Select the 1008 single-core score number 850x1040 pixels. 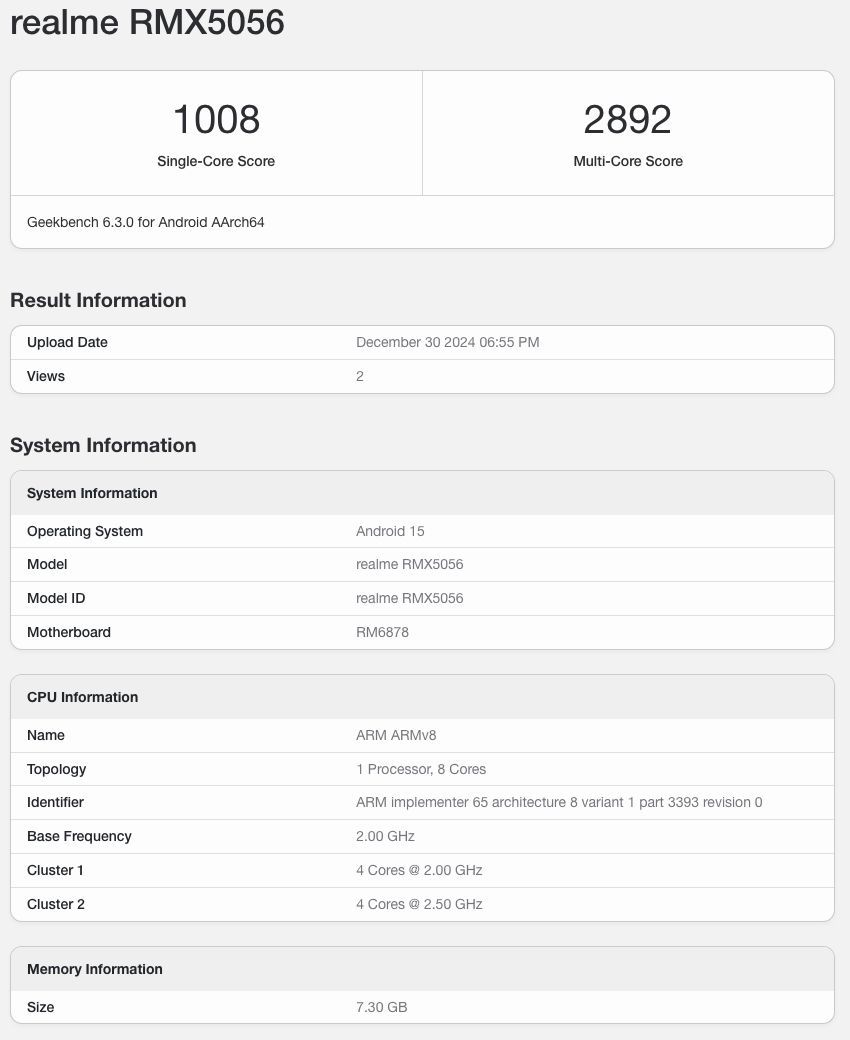coord(216,120)
